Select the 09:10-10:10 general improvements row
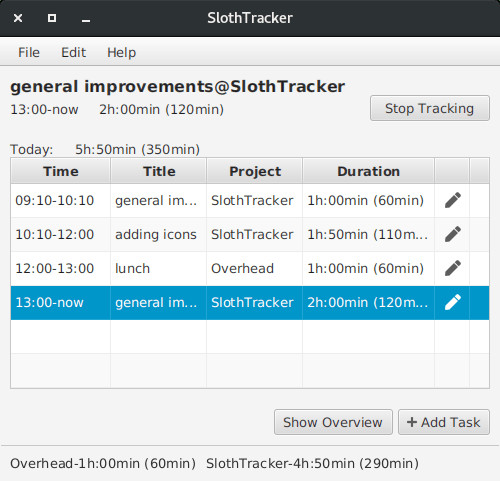Screen dimensions: 500x481 (x=250, y=200)
